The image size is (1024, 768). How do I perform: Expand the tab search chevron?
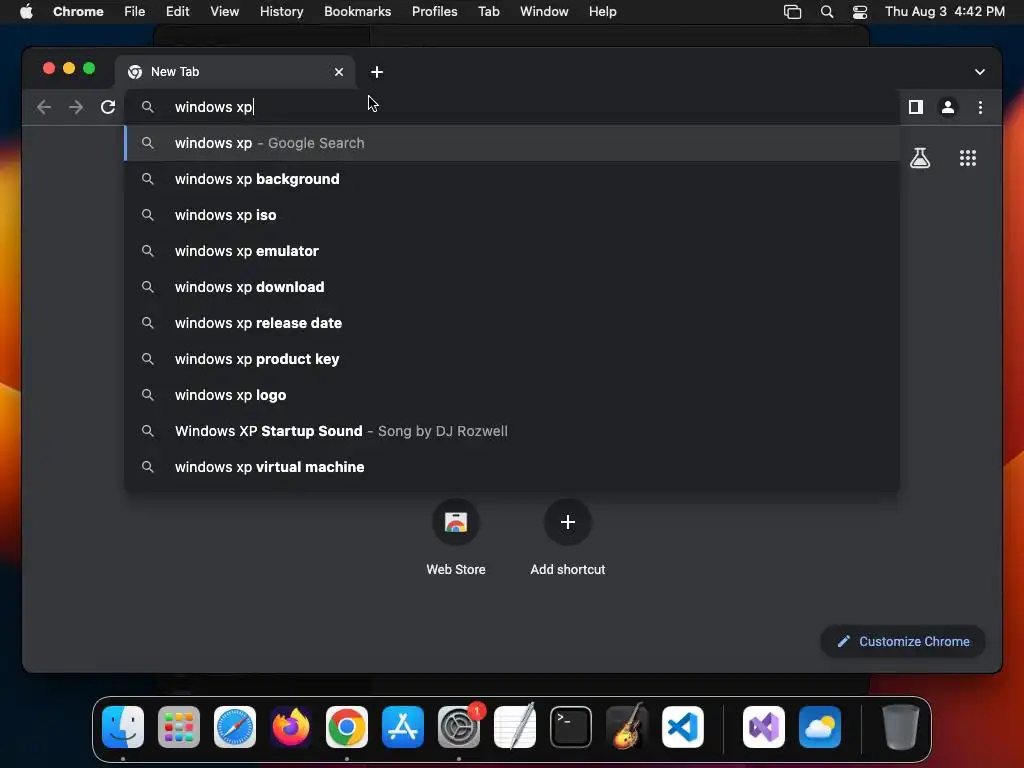980,72
